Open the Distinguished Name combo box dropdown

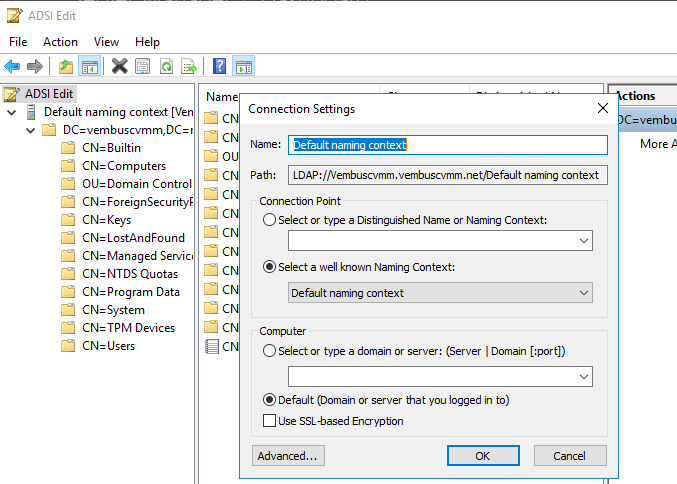click(583, 240)
